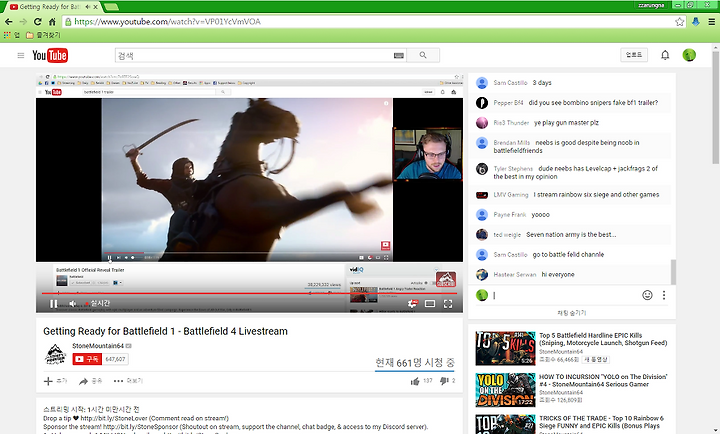Close the 'Getting Ready for Bat' tab
This screenshot has width=720, height=434.
coord(96,7)
